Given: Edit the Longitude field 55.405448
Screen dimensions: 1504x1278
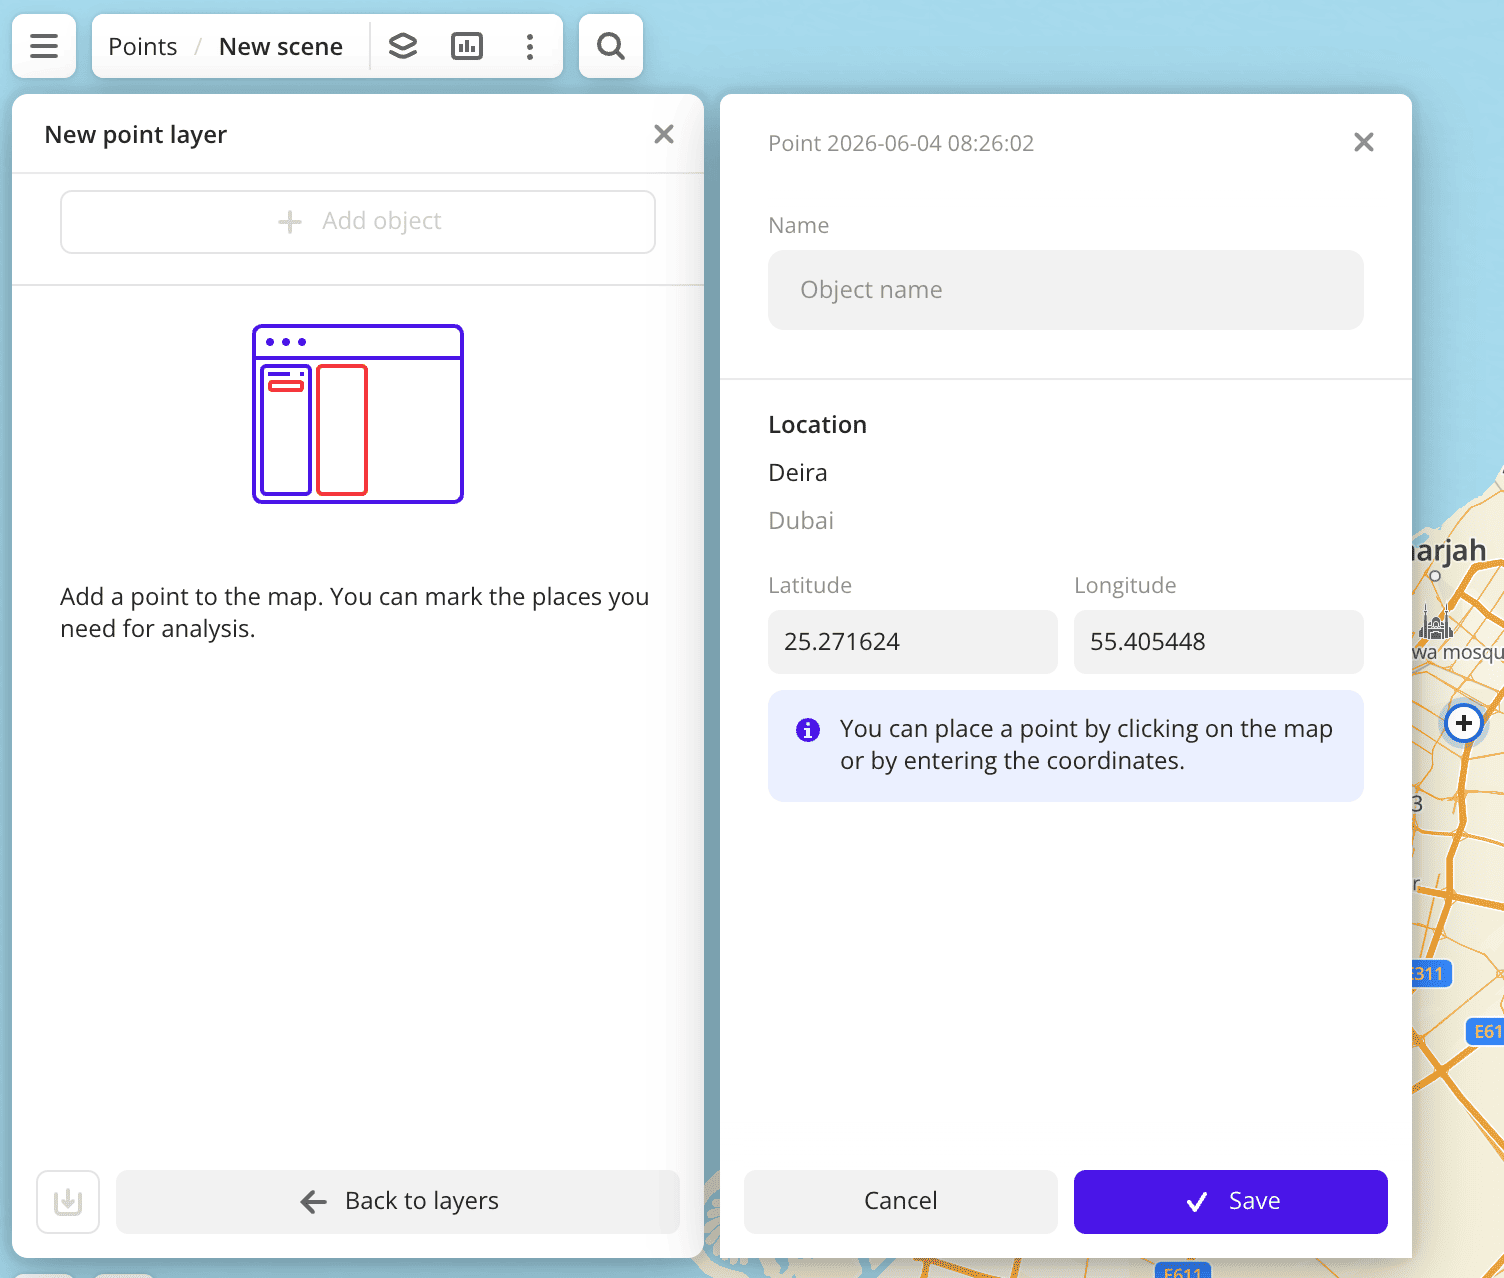Looking at the screenshot, I should pos(1219,642).
